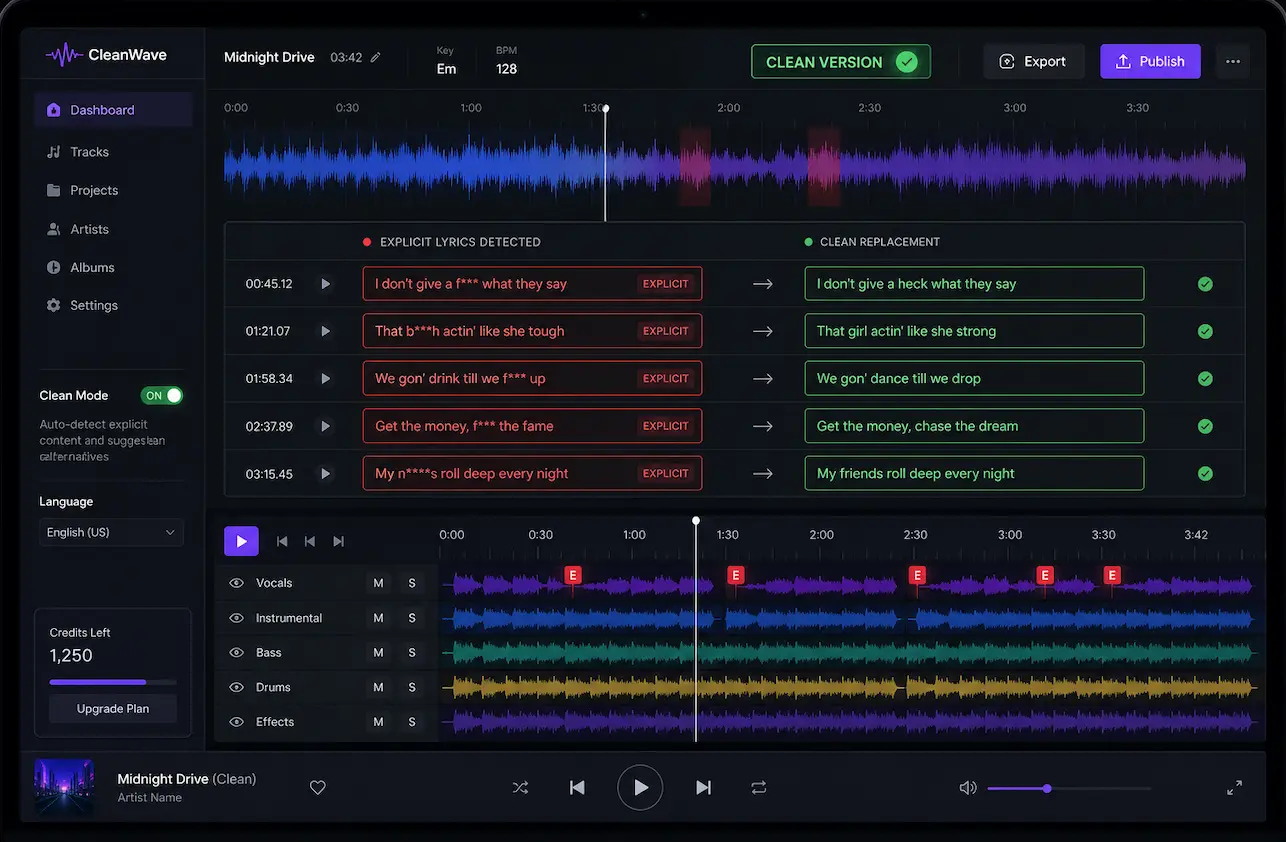Click the purple play button in multitrack editor
This screenshot has width=1286, height=842.
241,541
